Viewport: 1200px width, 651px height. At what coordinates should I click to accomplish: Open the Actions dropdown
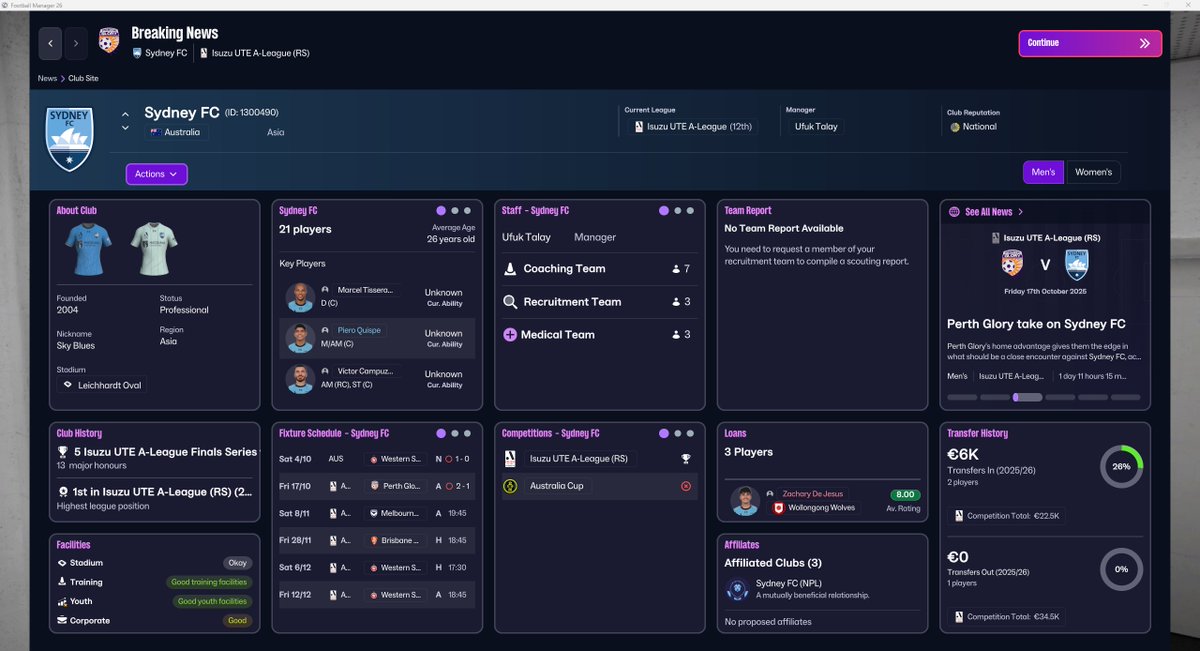coord(157,174)
